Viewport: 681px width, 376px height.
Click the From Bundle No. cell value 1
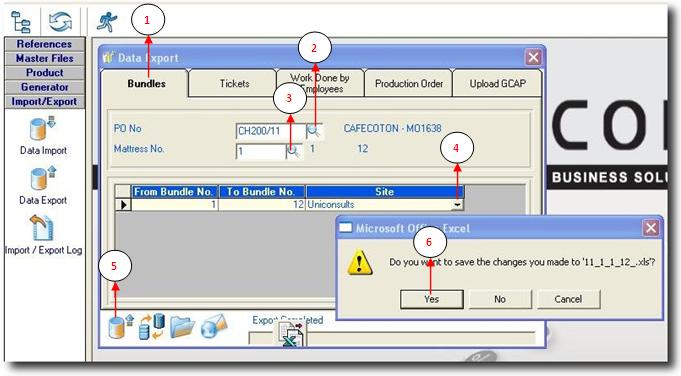(x=175, y=204)
